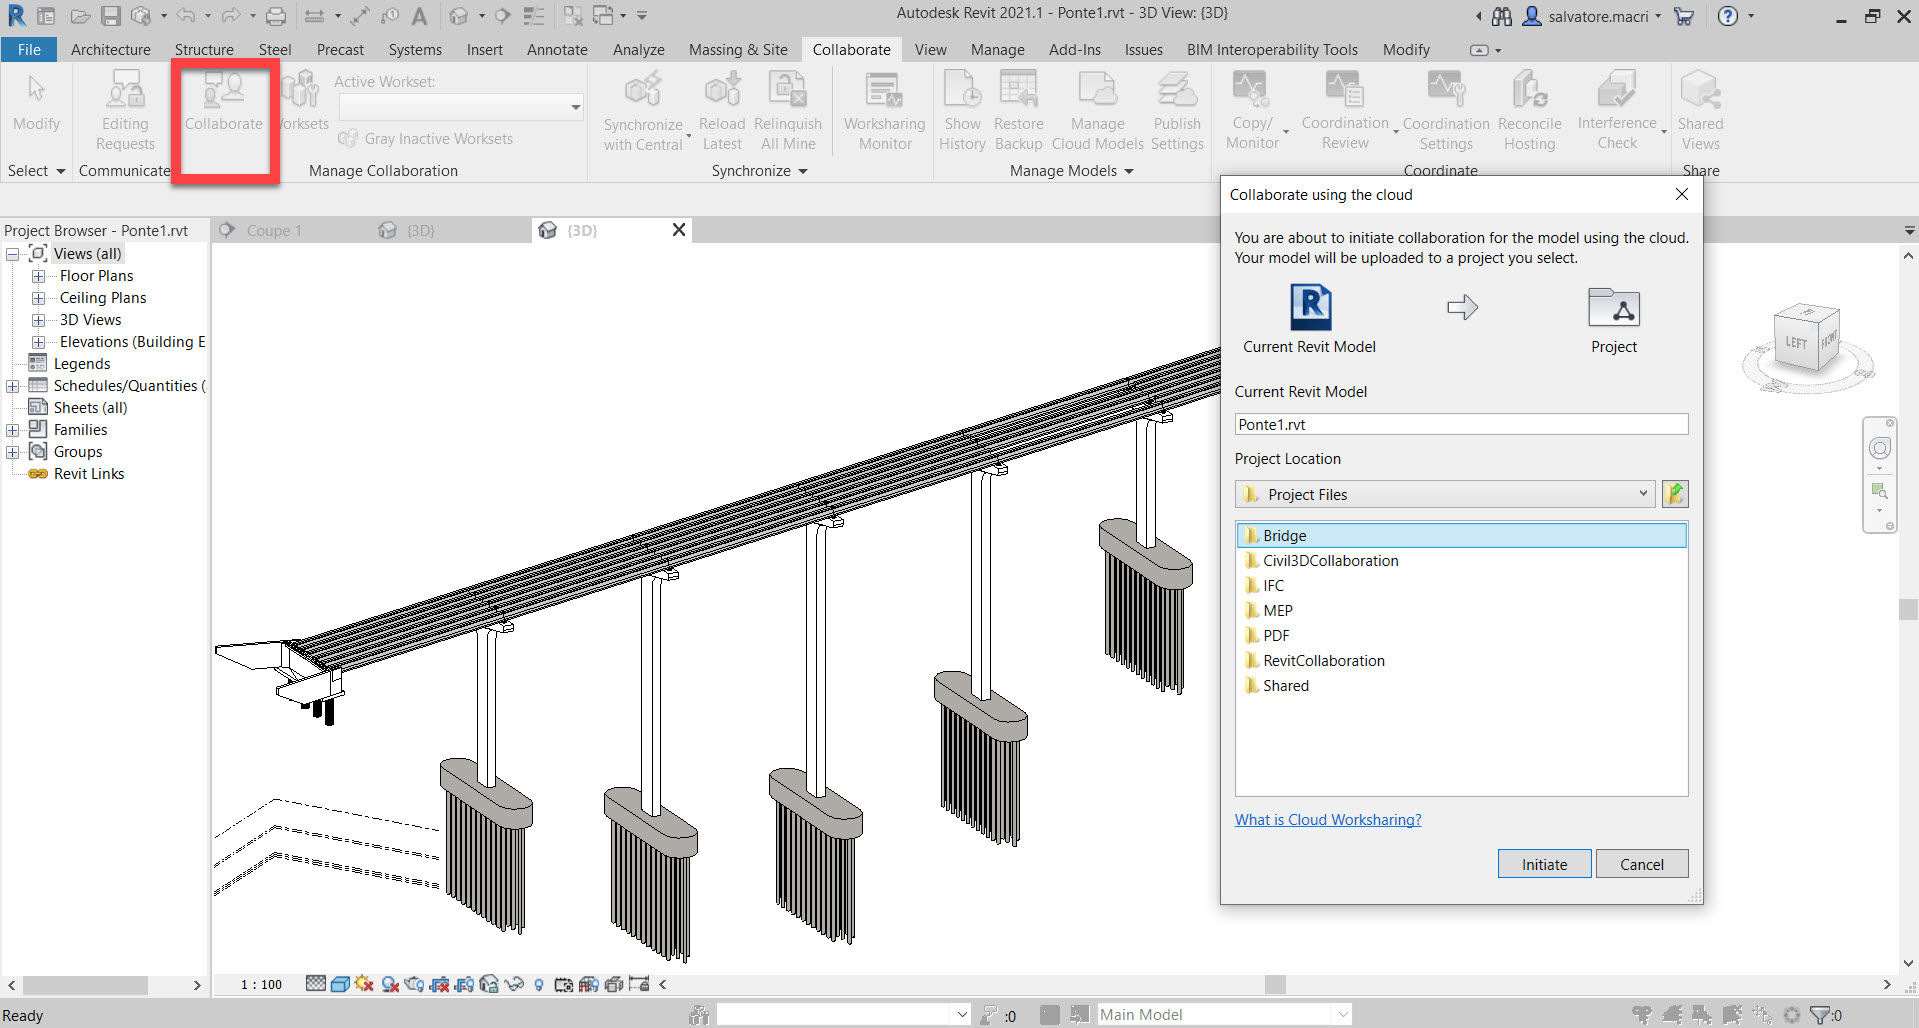Open Coordination Review
The image size is (1919, 1028).
[1345, 111]
